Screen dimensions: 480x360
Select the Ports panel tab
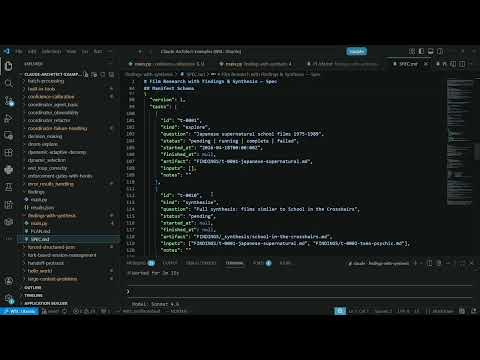click(x=262, y=263)
